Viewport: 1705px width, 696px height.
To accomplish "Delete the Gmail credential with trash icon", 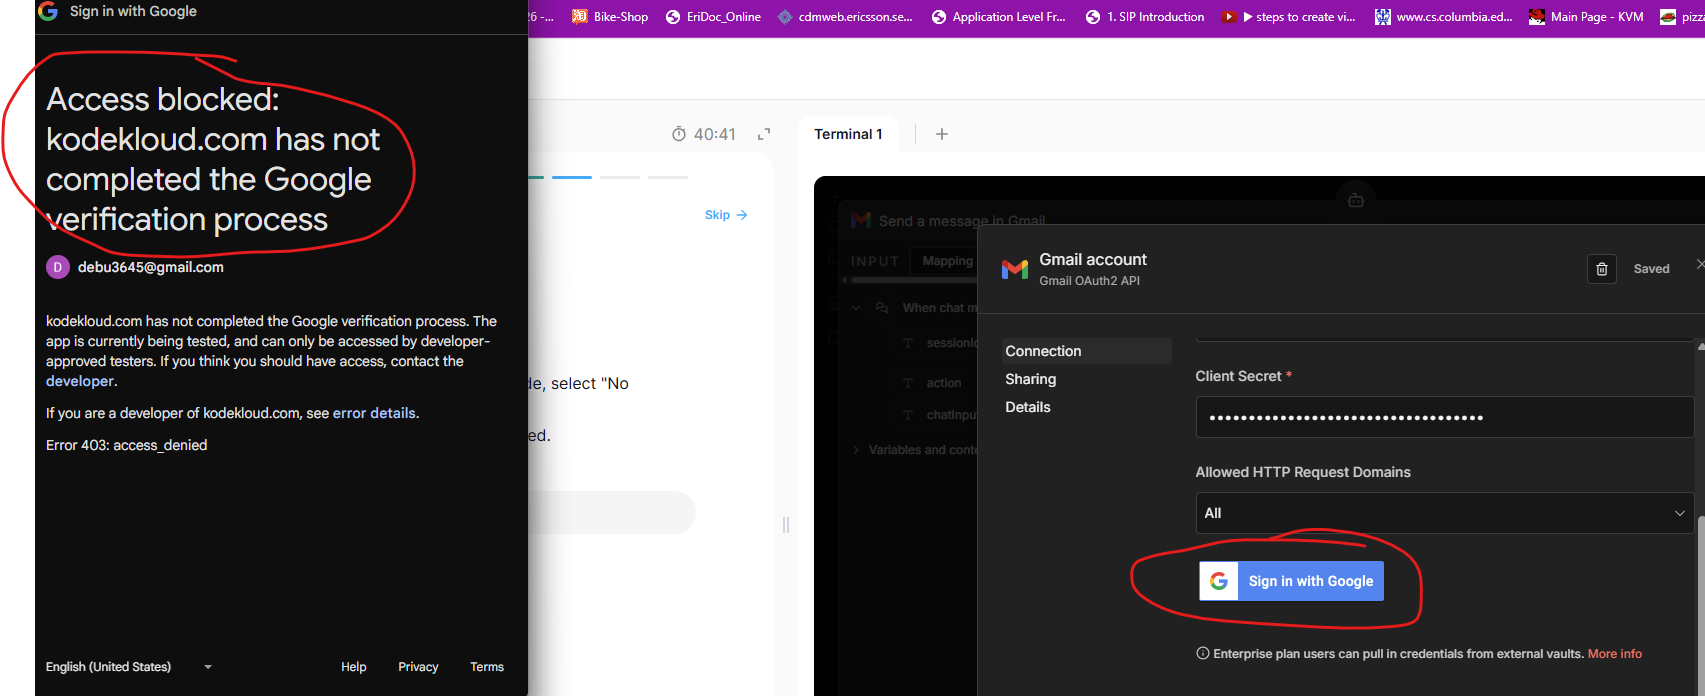I will (1602, 269).
